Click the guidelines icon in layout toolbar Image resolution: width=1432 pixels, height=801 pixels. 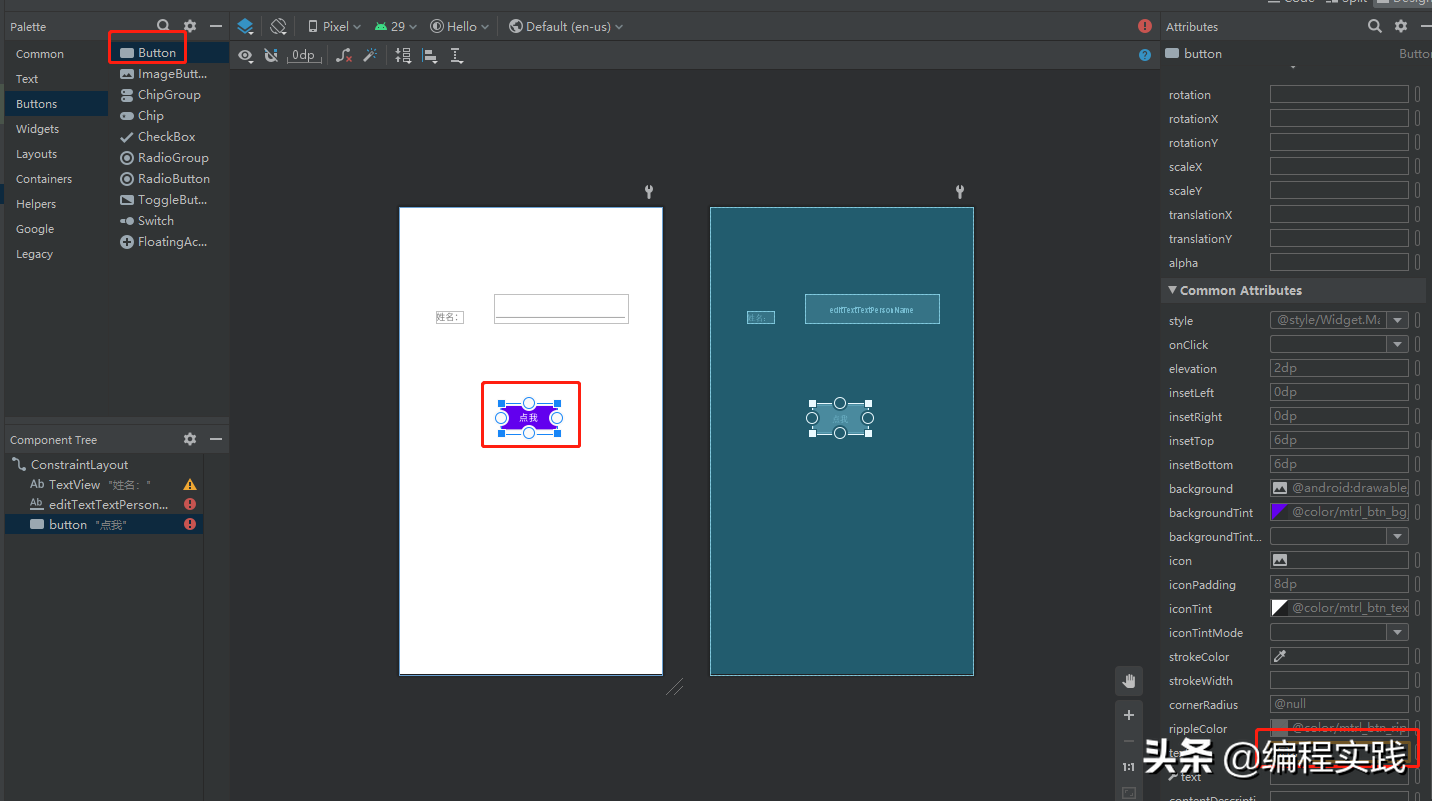457,56
